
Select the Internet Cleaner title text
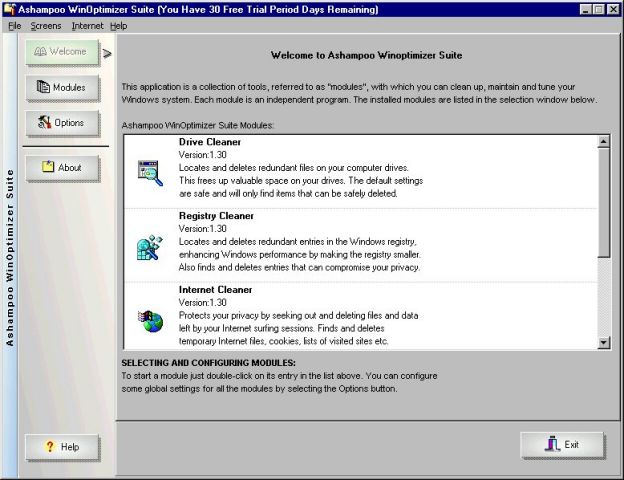(215, 290)
